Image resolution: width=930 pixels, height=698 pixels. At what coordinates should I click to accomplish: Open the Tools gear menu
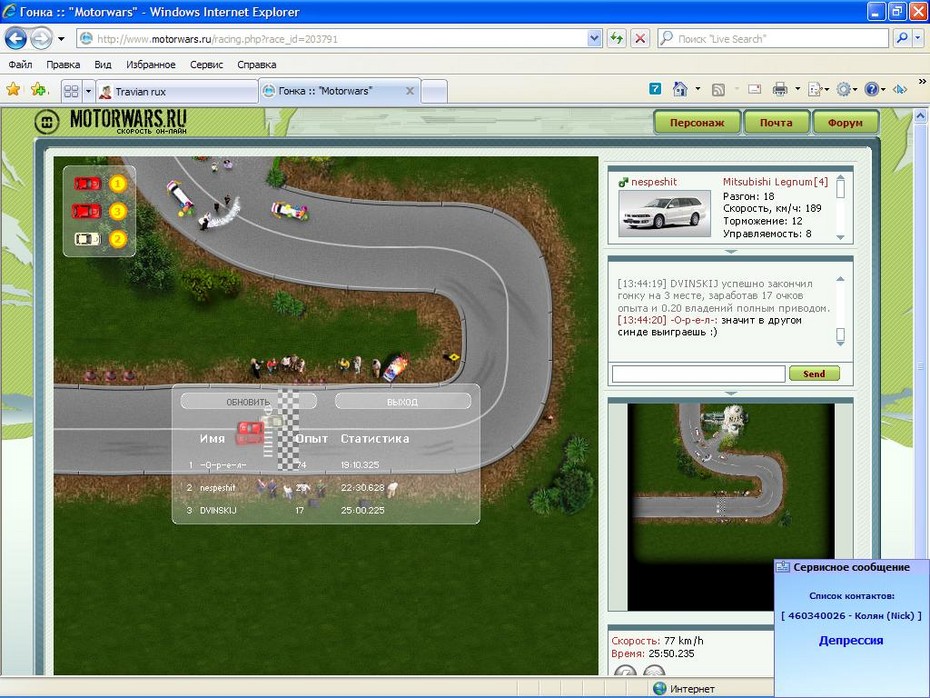(x=846, y=90)
